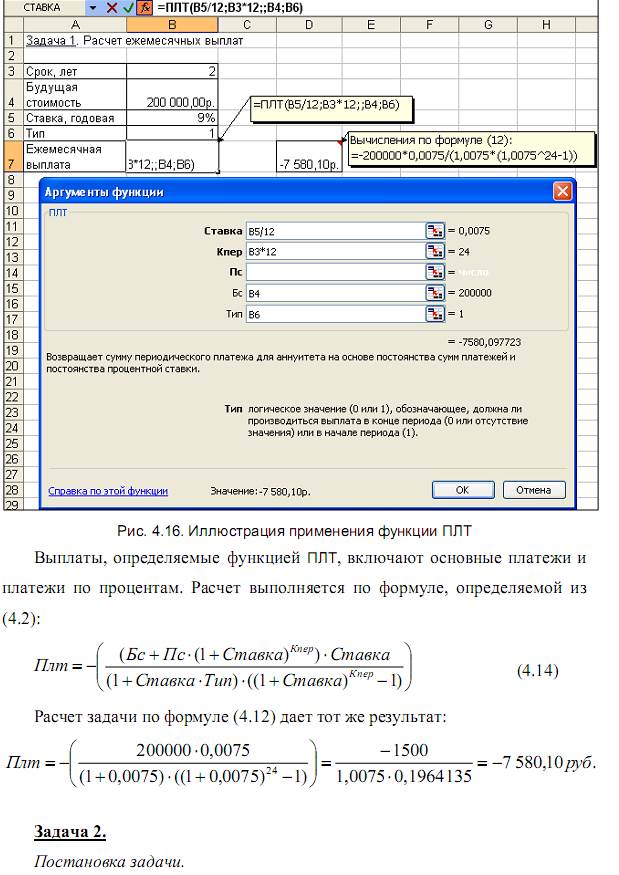Select column H header
Screen dimensions: 619x875
[546, 25]
